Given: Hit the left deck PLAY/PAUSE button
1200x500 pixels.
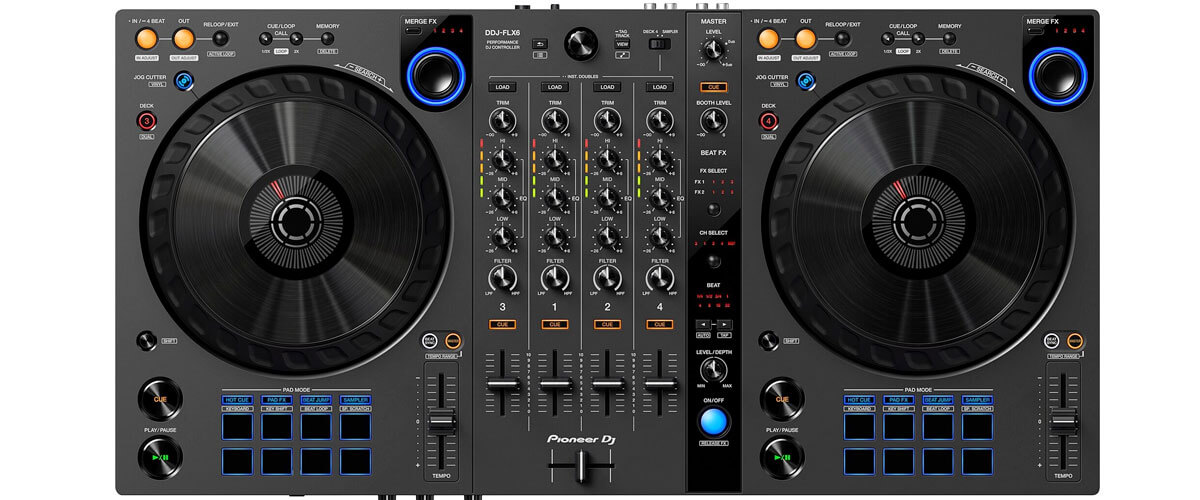Looking at the screenshot, I should pos(161,458).
